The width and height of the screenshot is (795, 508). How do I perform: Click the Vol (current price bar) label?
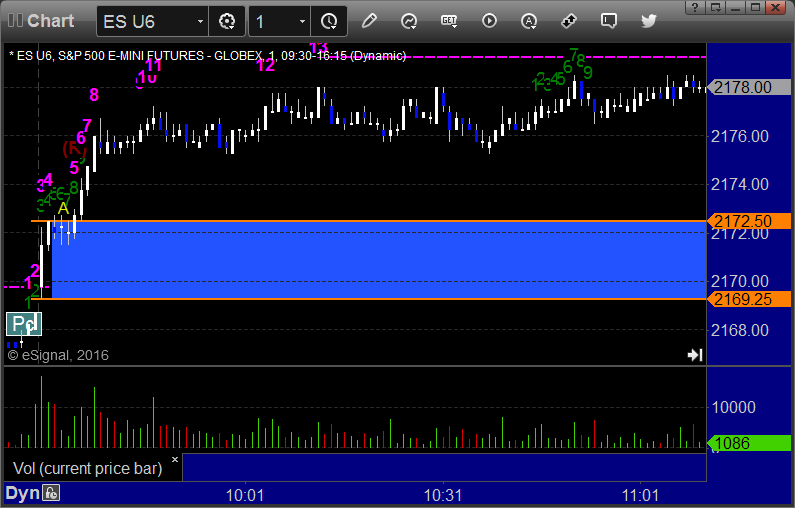coord(87,468)
